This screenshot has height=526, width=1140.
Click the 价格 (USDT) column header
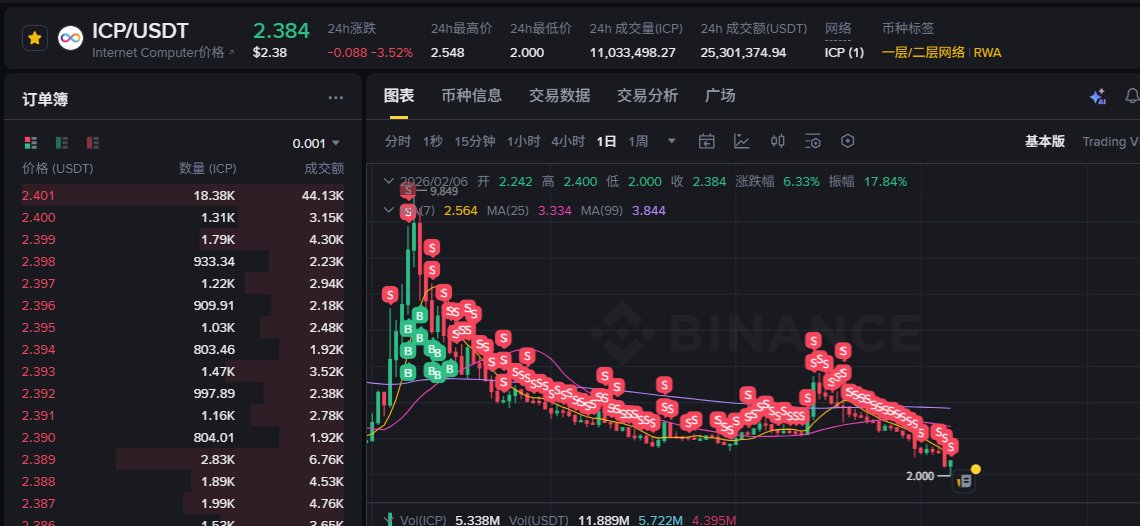(57, 169)
